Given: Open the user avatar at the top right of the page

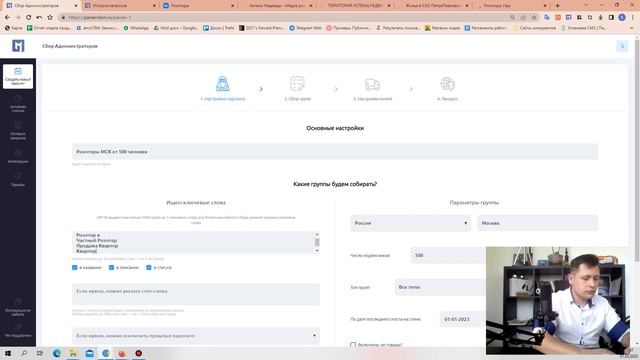Looking at the screenshot, I should (622, 46).
